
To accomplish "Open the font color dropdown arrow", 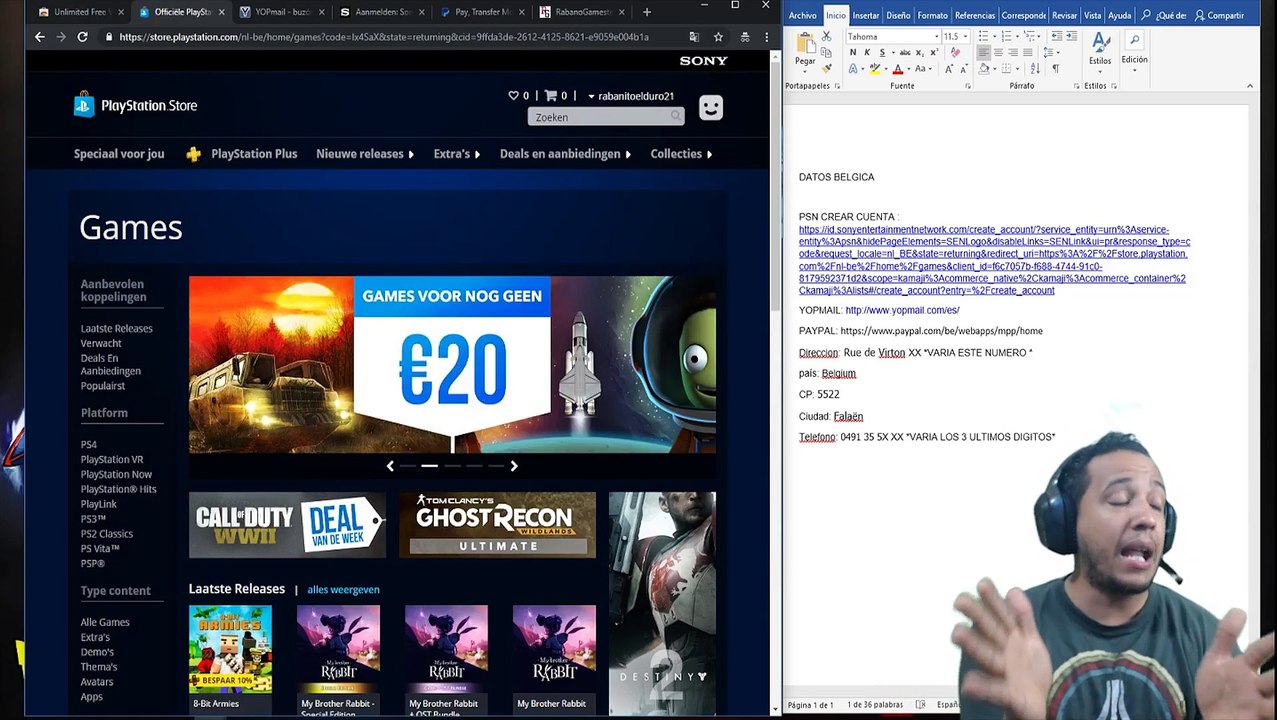I will pos(909,69).
